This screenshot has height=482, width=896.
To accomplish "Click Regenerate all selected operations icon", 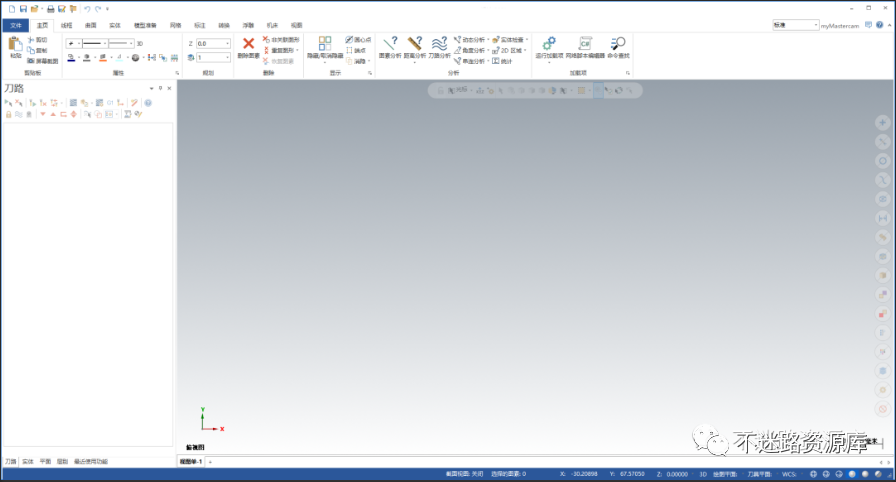I will tap(33, 103).
